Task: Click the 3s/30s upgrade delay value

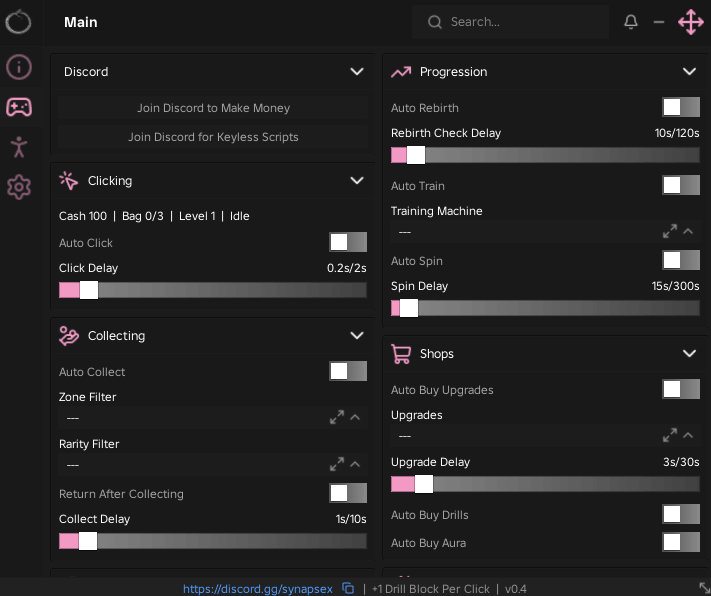Action: click(x=681, y=462)
